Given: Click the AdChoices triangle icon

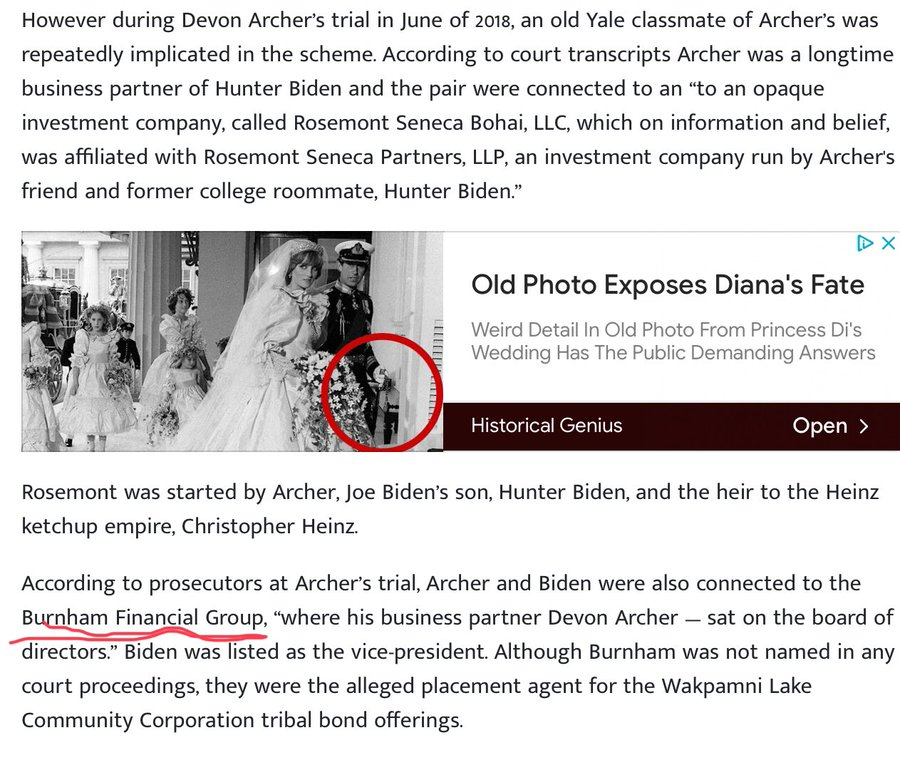Looking at the screenshot, I should pos(865,243).
